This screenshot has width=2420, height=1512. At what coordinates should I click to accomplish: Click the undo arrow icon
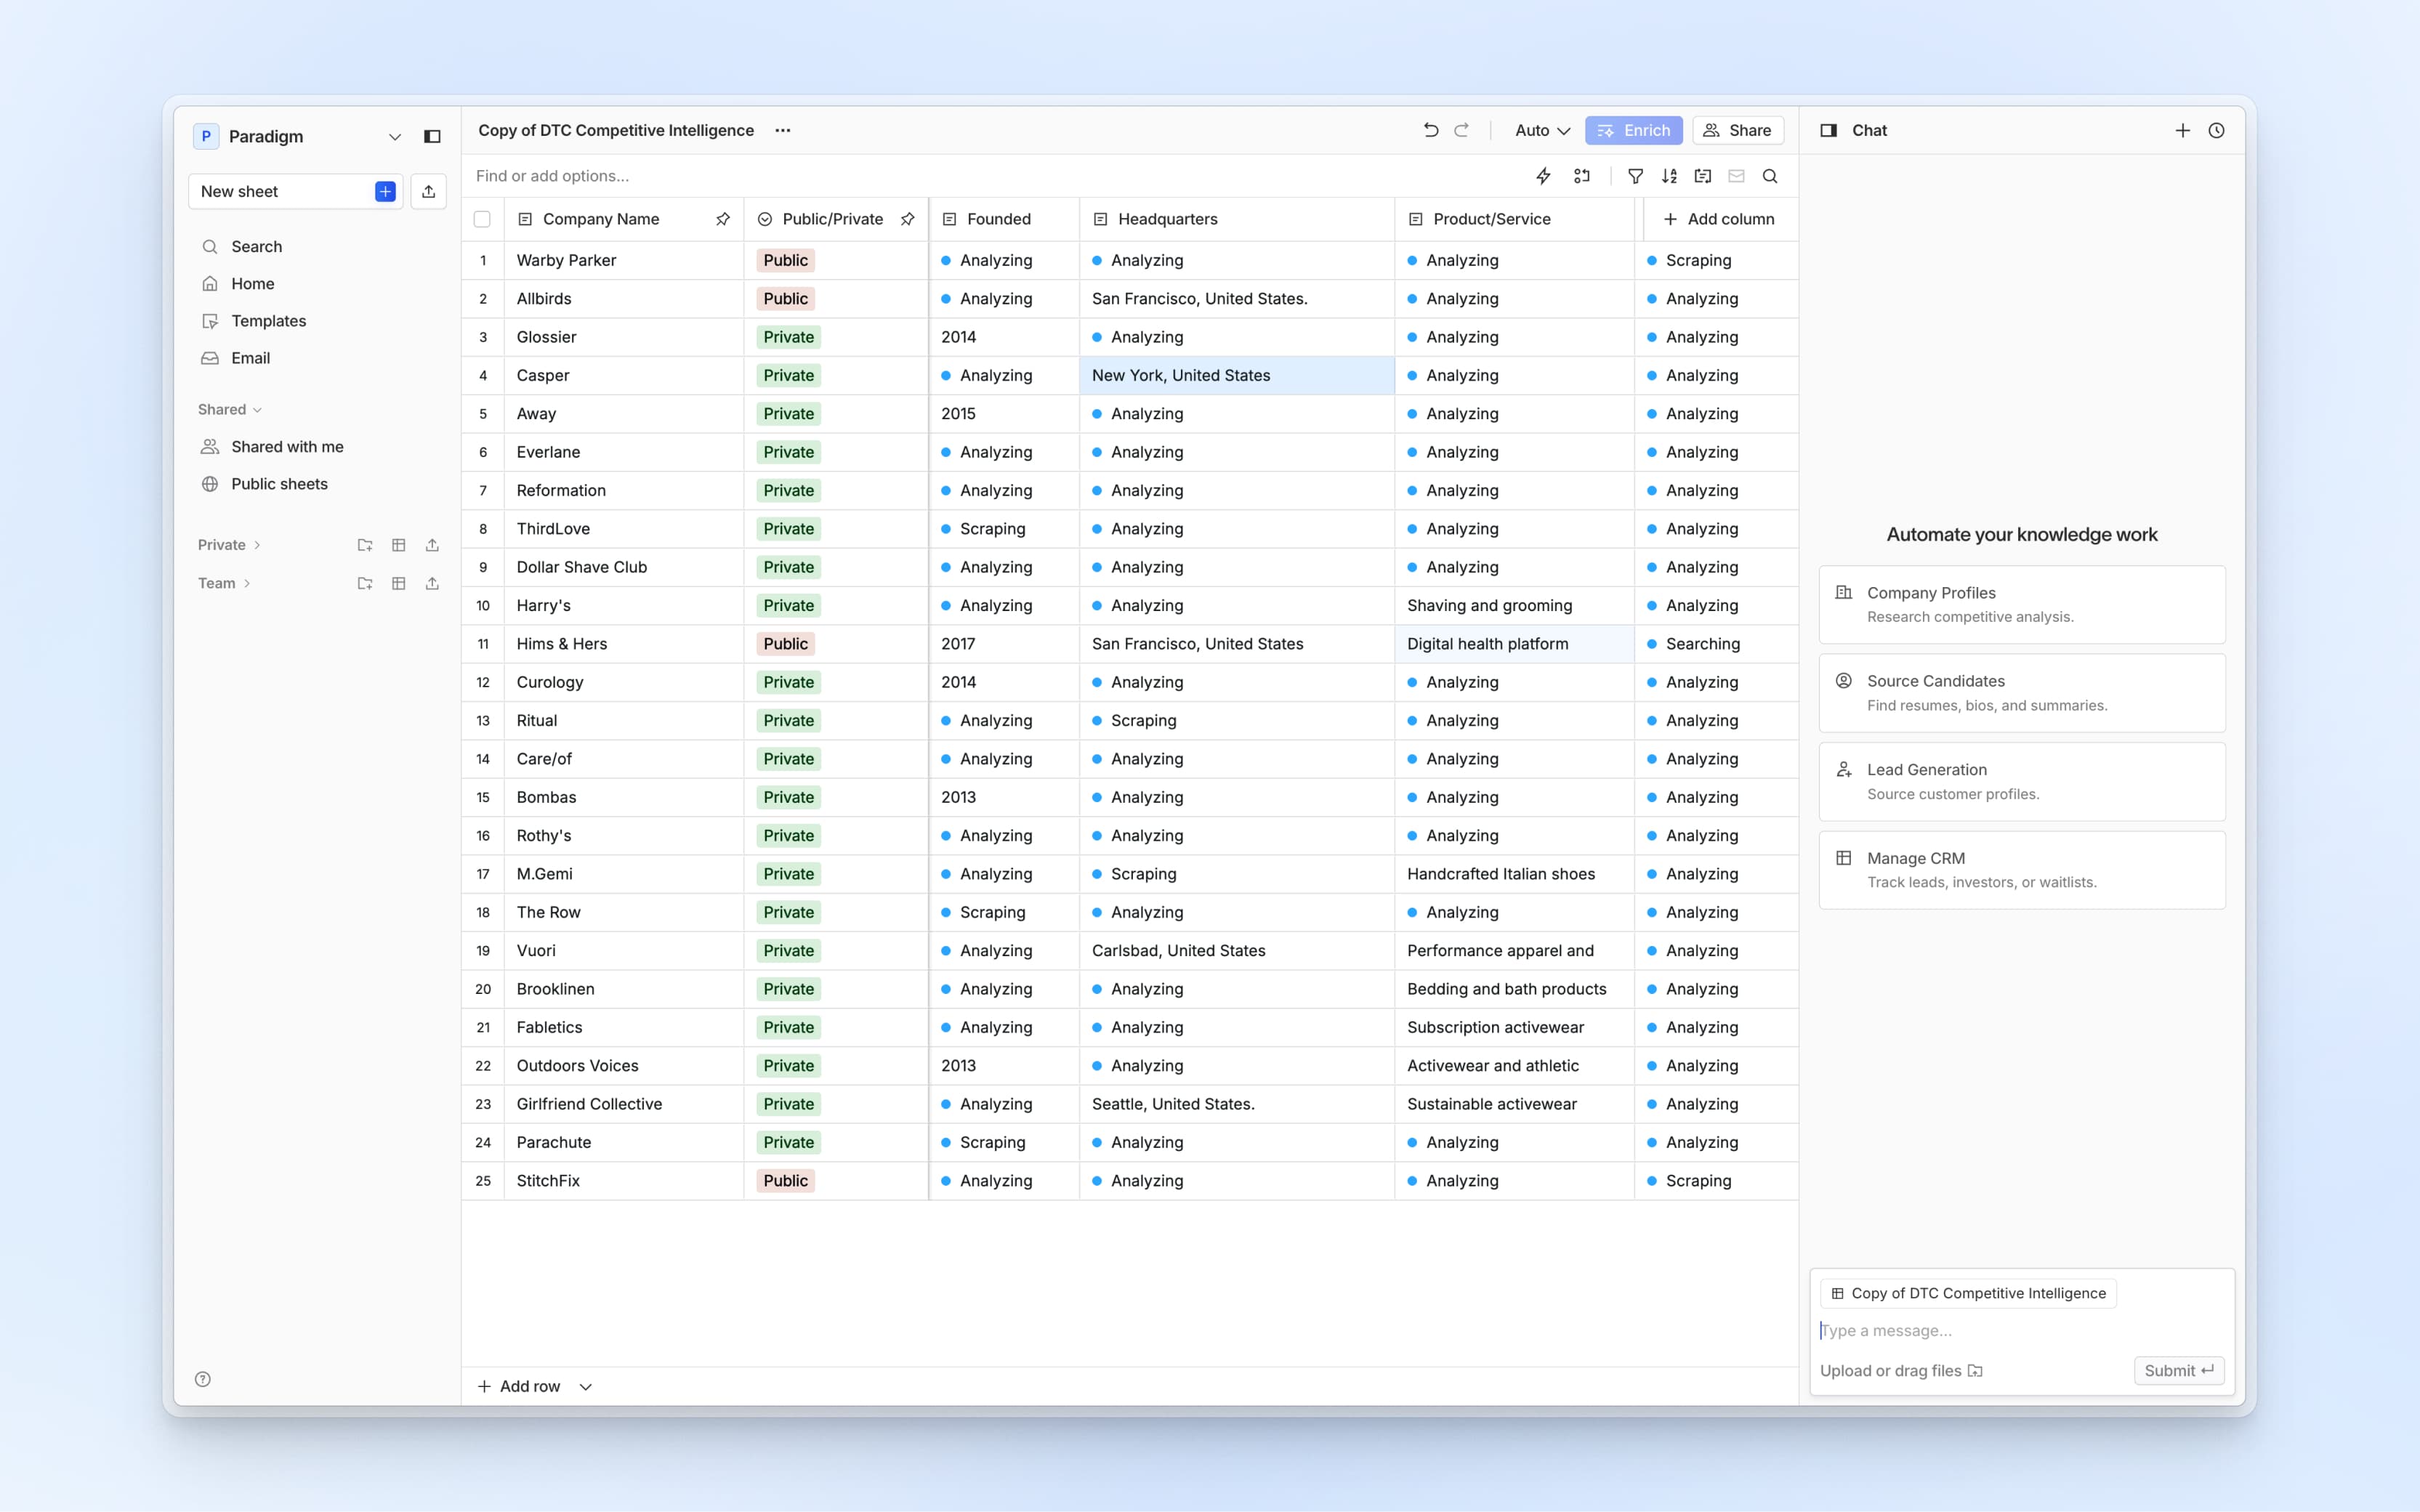(1430, 130)
